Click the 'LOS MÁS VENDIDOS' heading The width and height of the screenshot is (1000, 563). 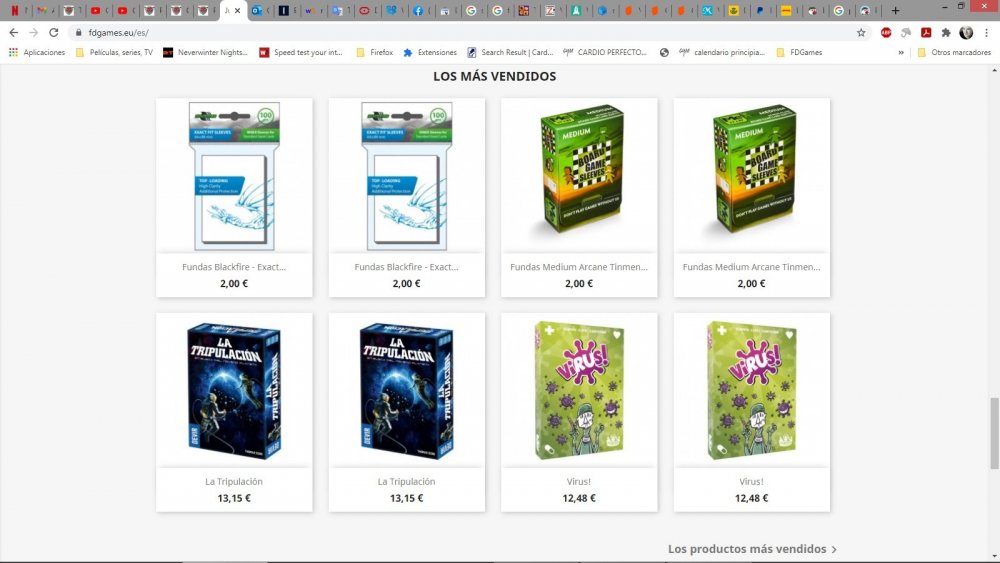(494, 77)
